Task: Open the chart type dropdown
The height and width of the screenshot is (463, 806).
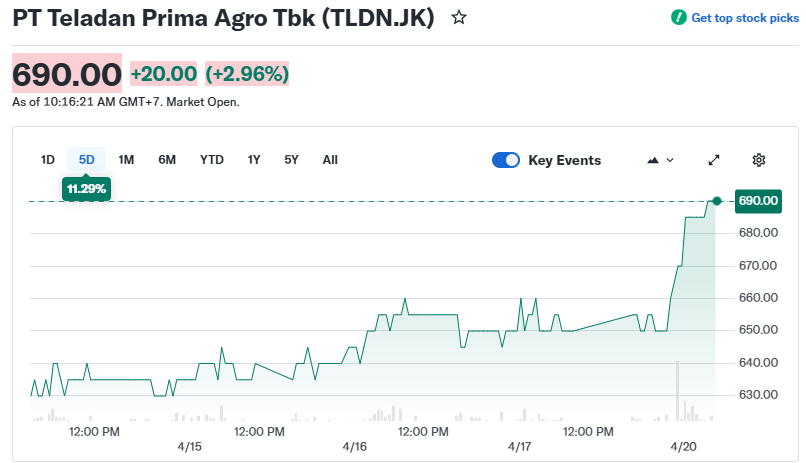Action: (661, 160)
